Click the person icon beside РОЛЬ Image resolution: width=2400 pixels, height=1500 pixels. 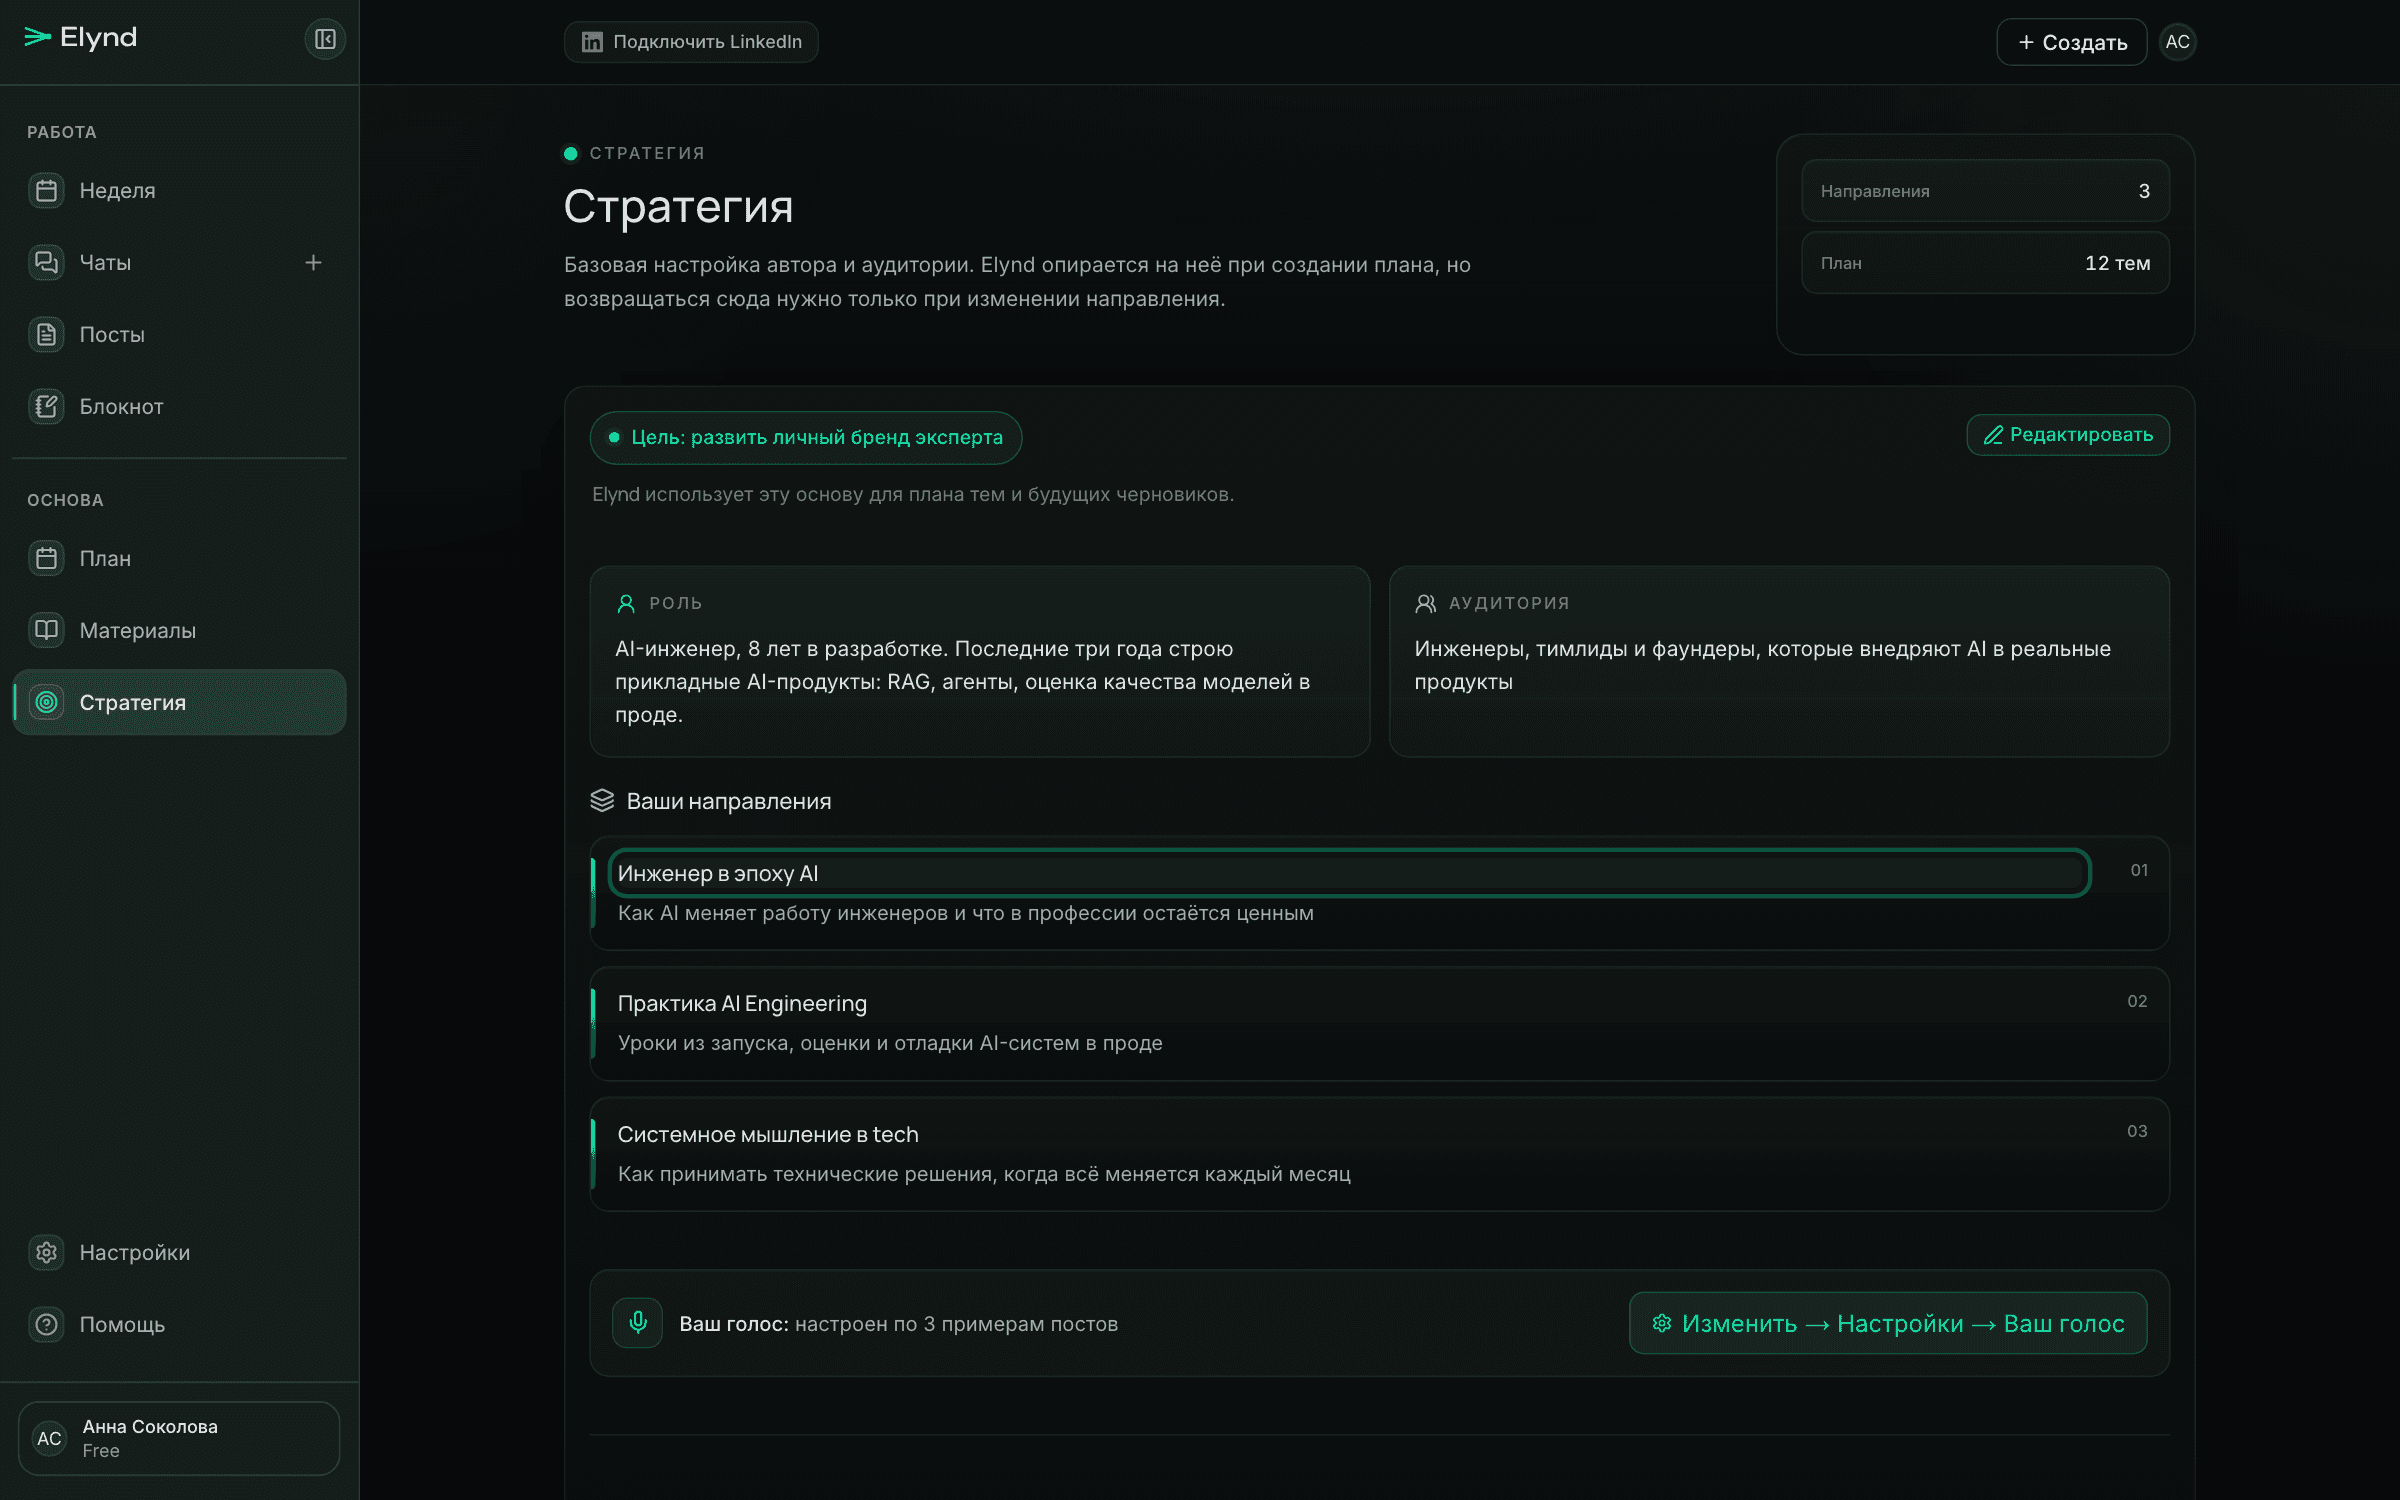626,604
